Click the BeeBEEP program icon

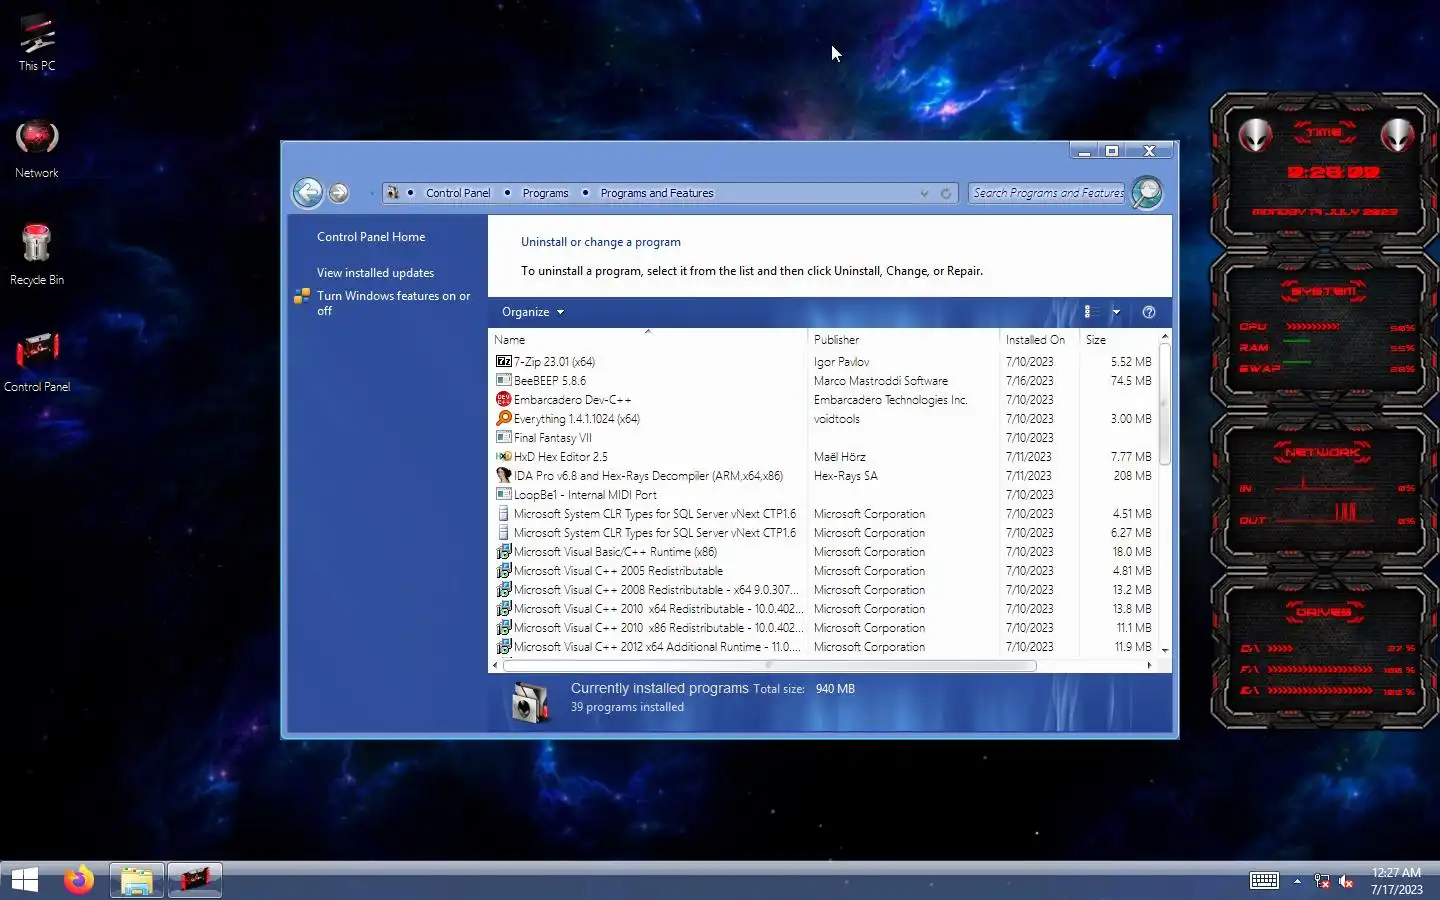coord(504,380)
